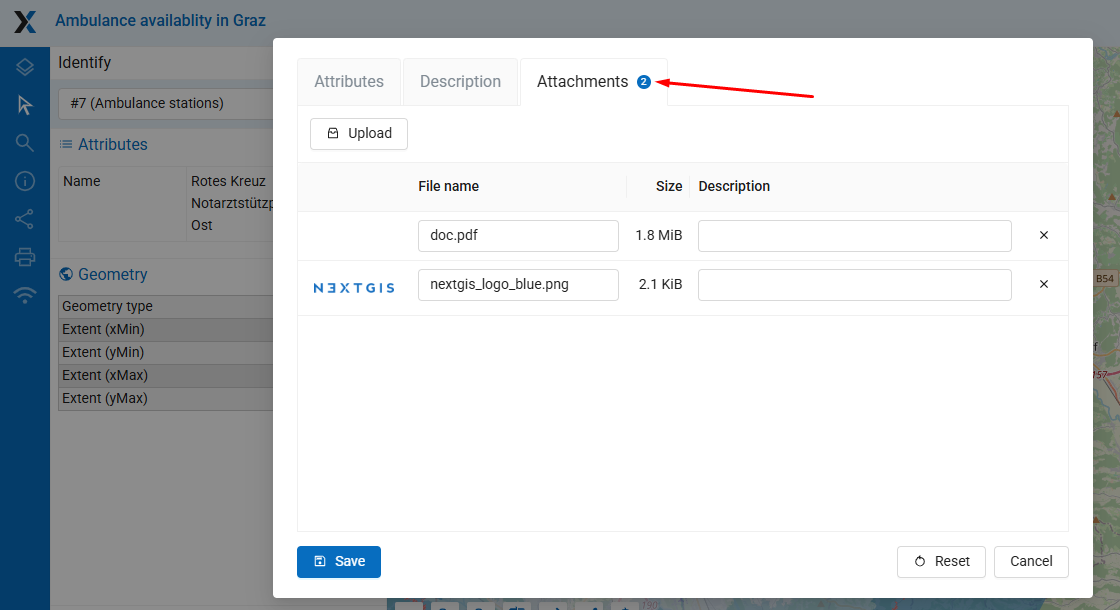Click the NextGIS X logo icon
Image resolution: width=1120 pixels, height=610 pixels.
tap(25, 21)
